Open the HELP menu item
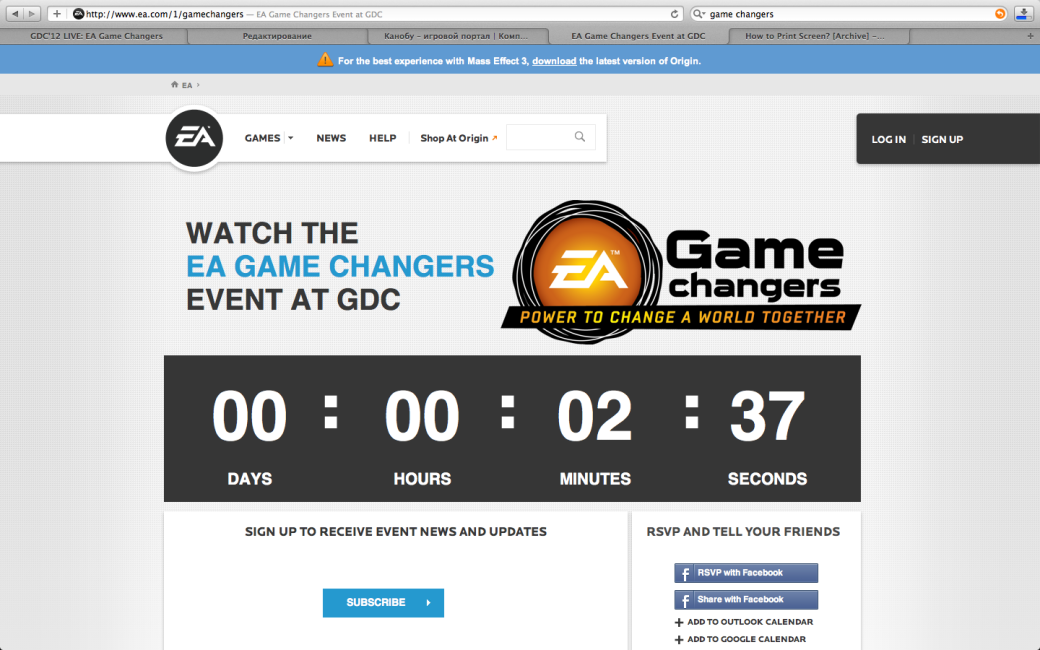Screen dimensions: 1040x650 coord(383,138)
